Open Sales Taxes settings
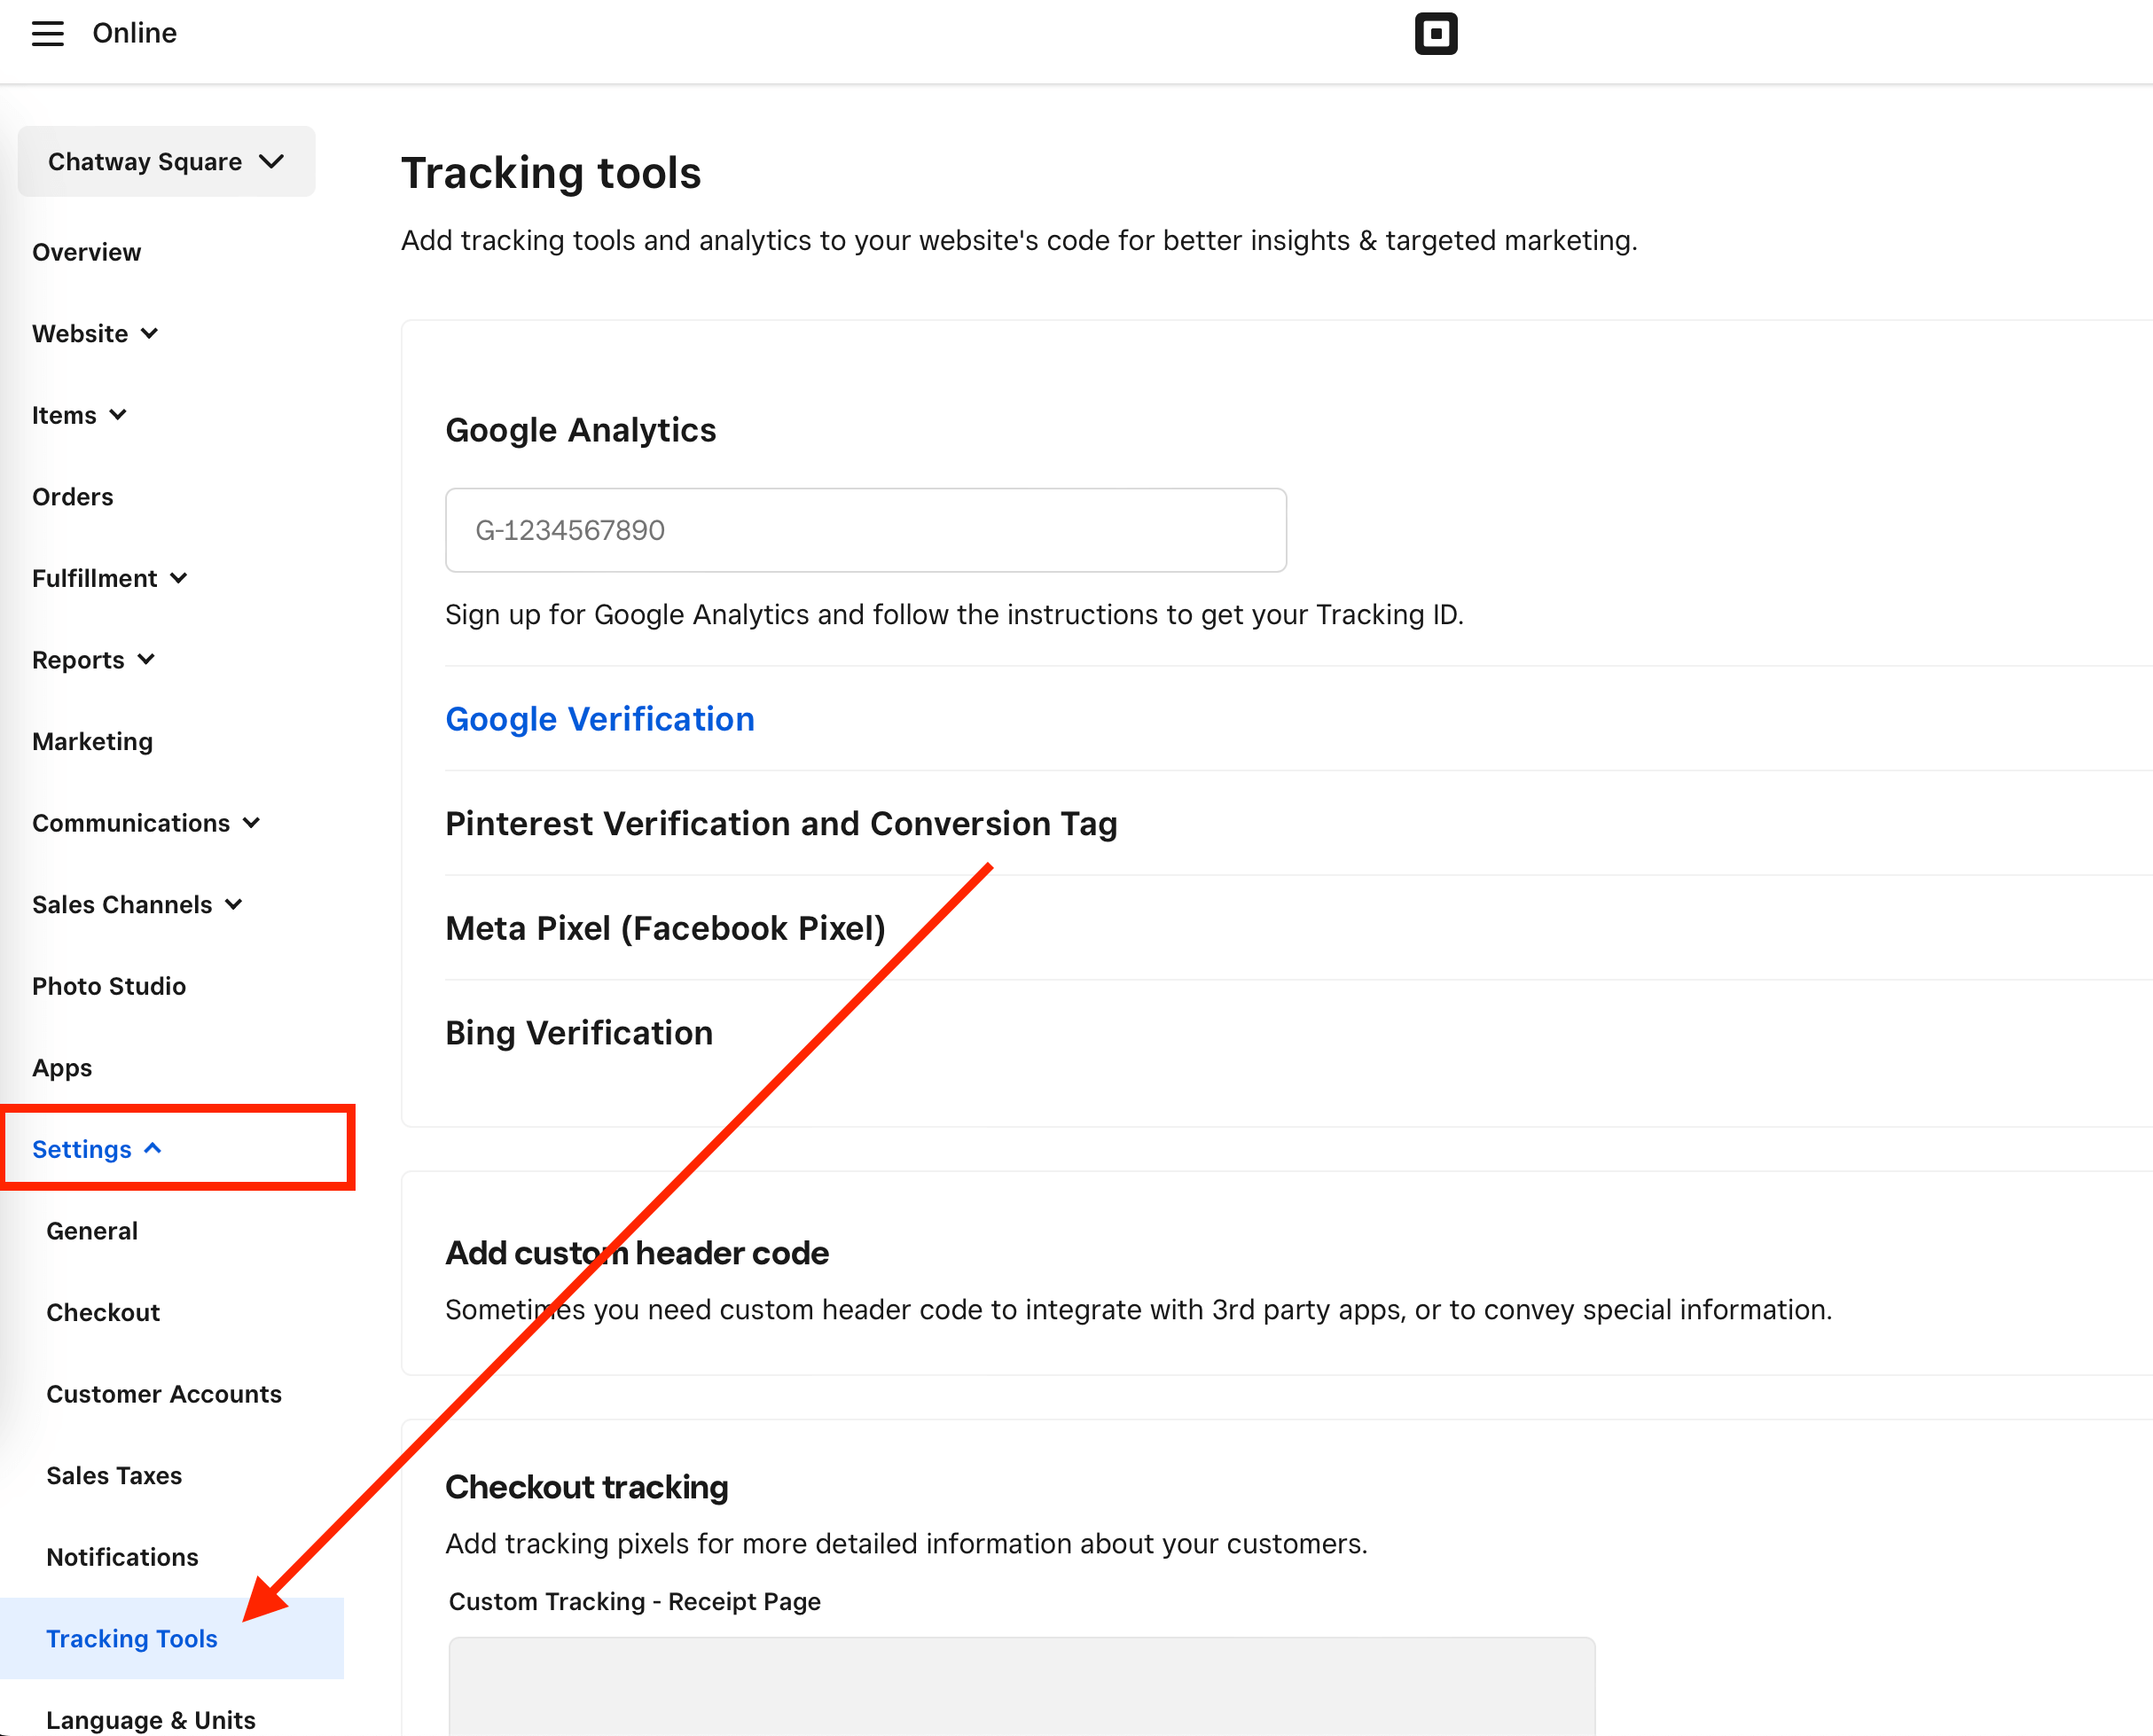 114,1476
